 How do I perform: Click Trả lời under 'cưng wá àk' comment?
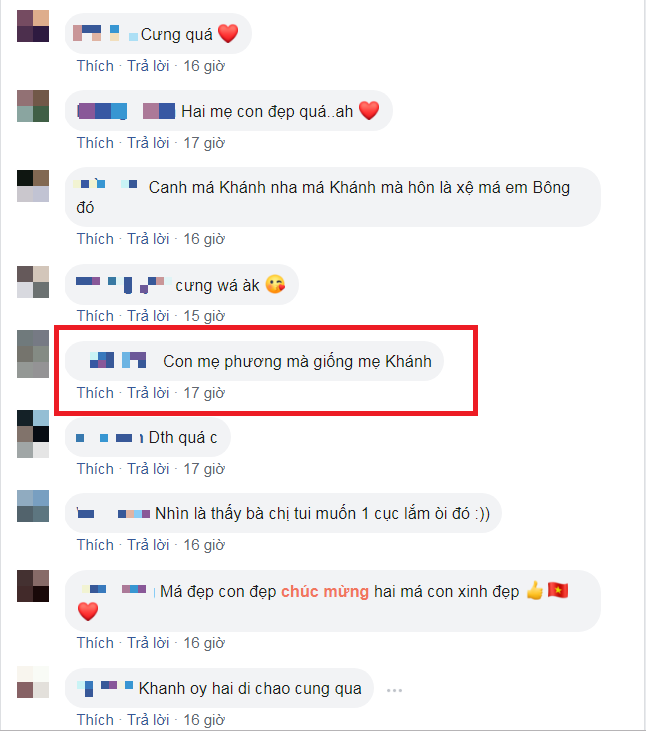[148, 316]
